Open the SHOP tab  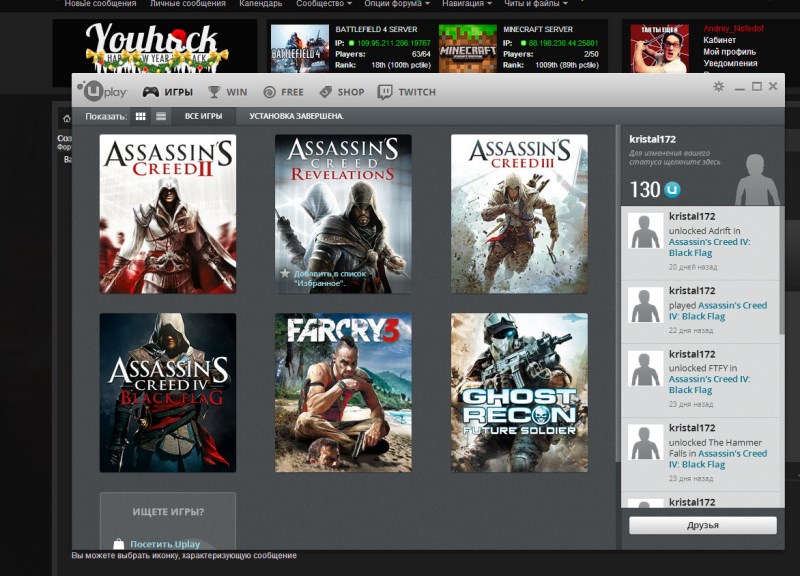tap(341, 92)
